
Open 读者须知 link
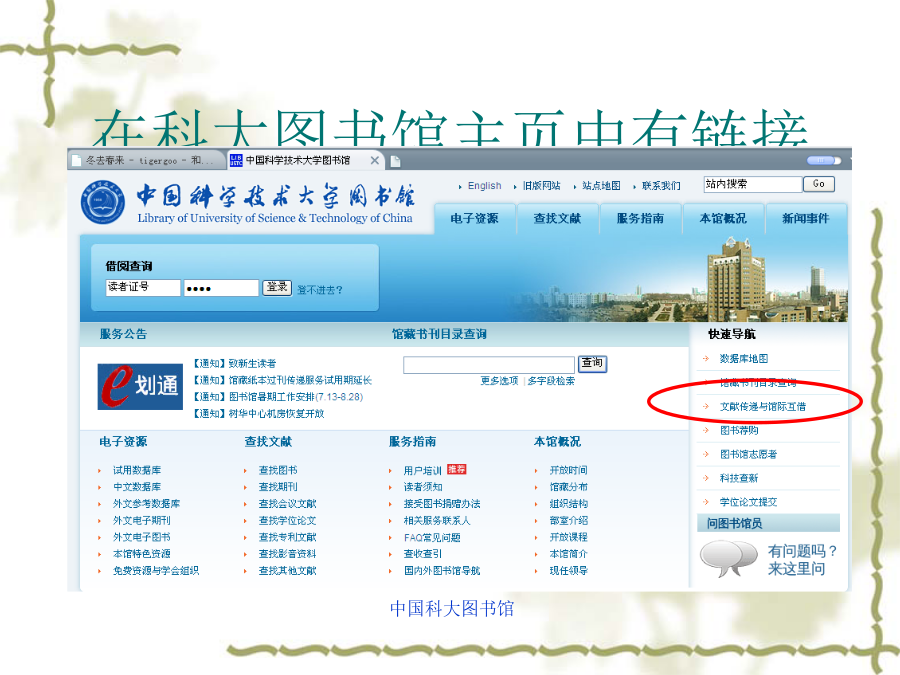coord(423,487)
